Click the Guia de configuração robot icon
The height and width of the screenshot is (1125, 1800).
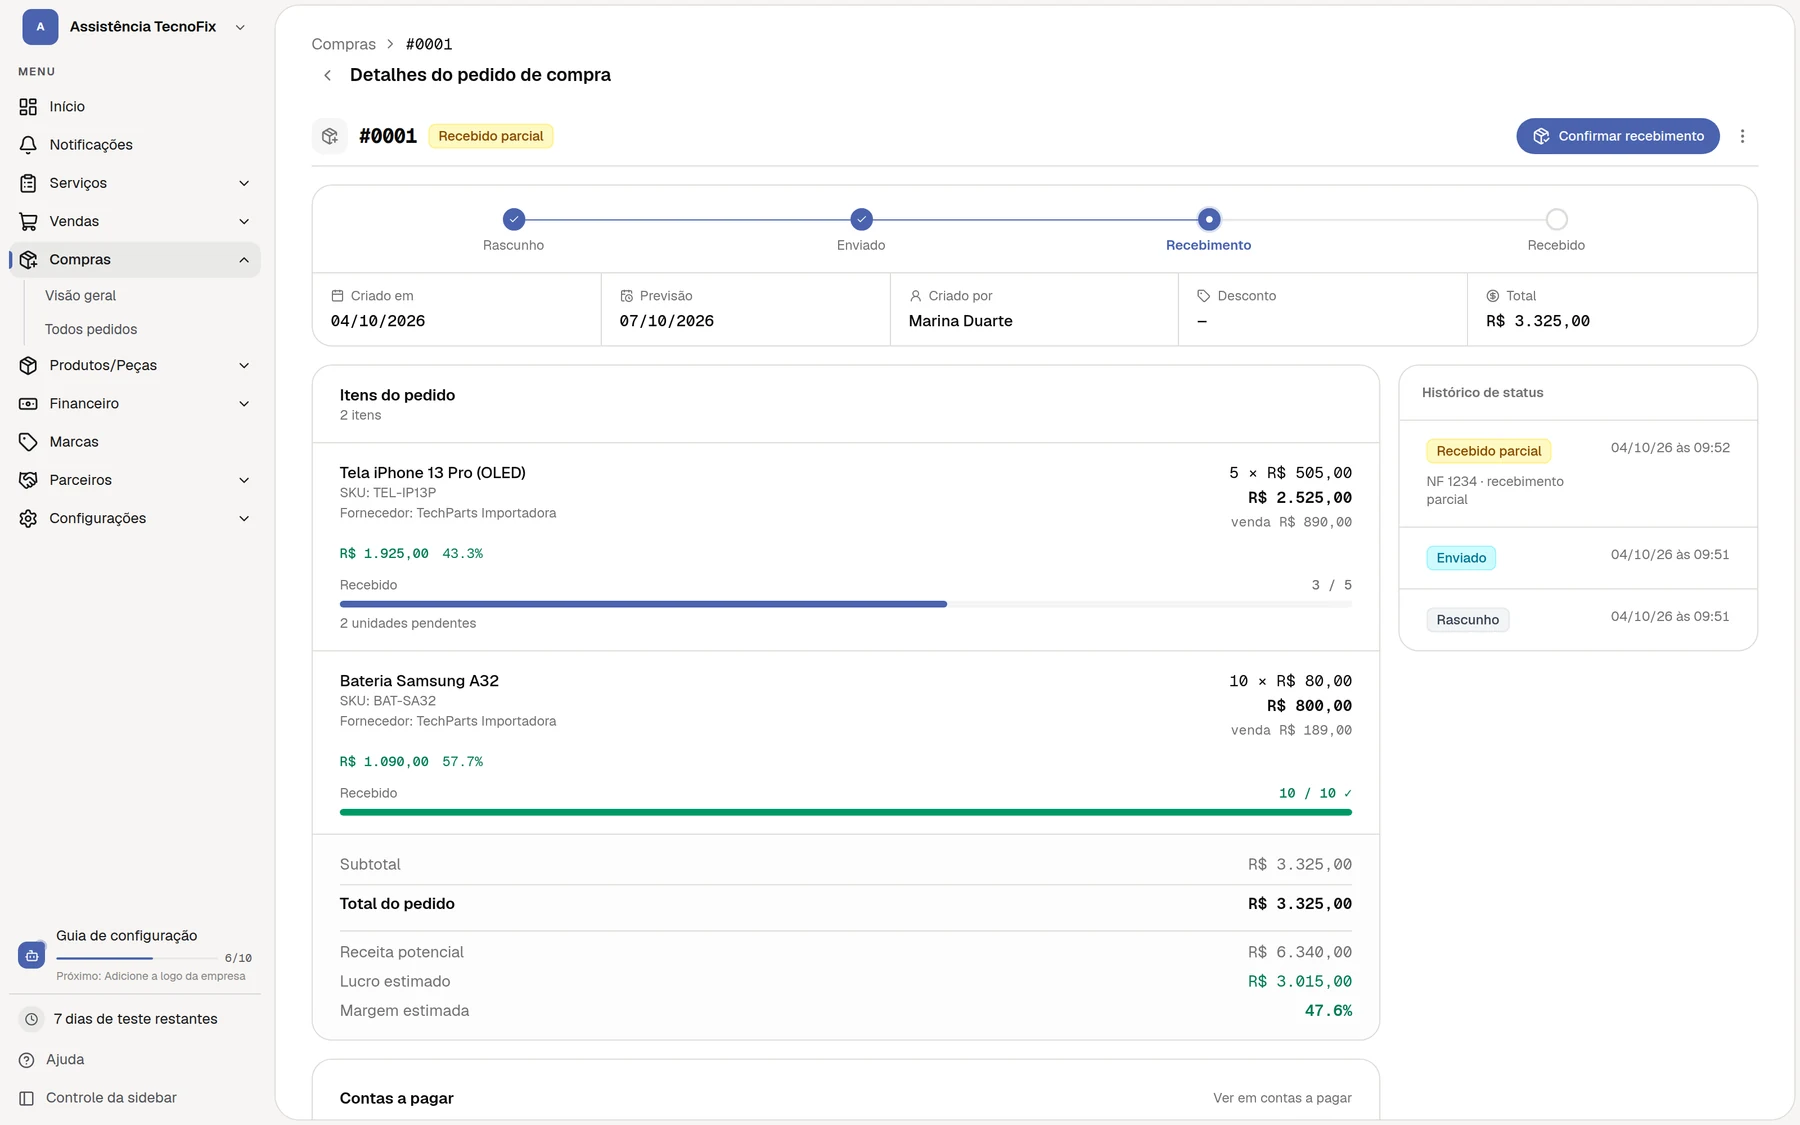(x=32, y=955)
